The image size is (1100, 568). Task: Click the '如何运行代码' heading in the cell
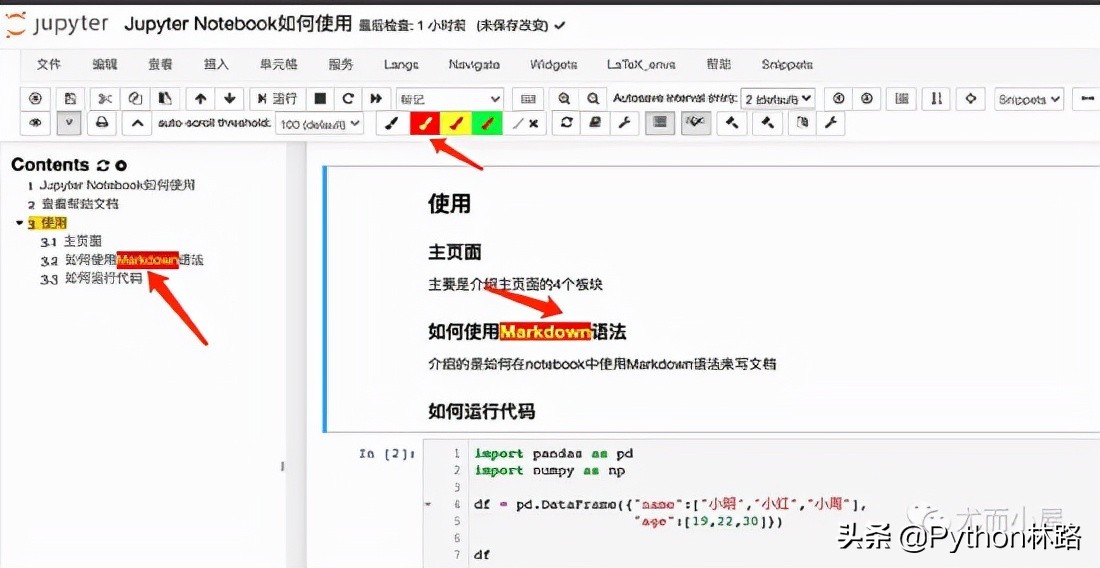[481, 411]
